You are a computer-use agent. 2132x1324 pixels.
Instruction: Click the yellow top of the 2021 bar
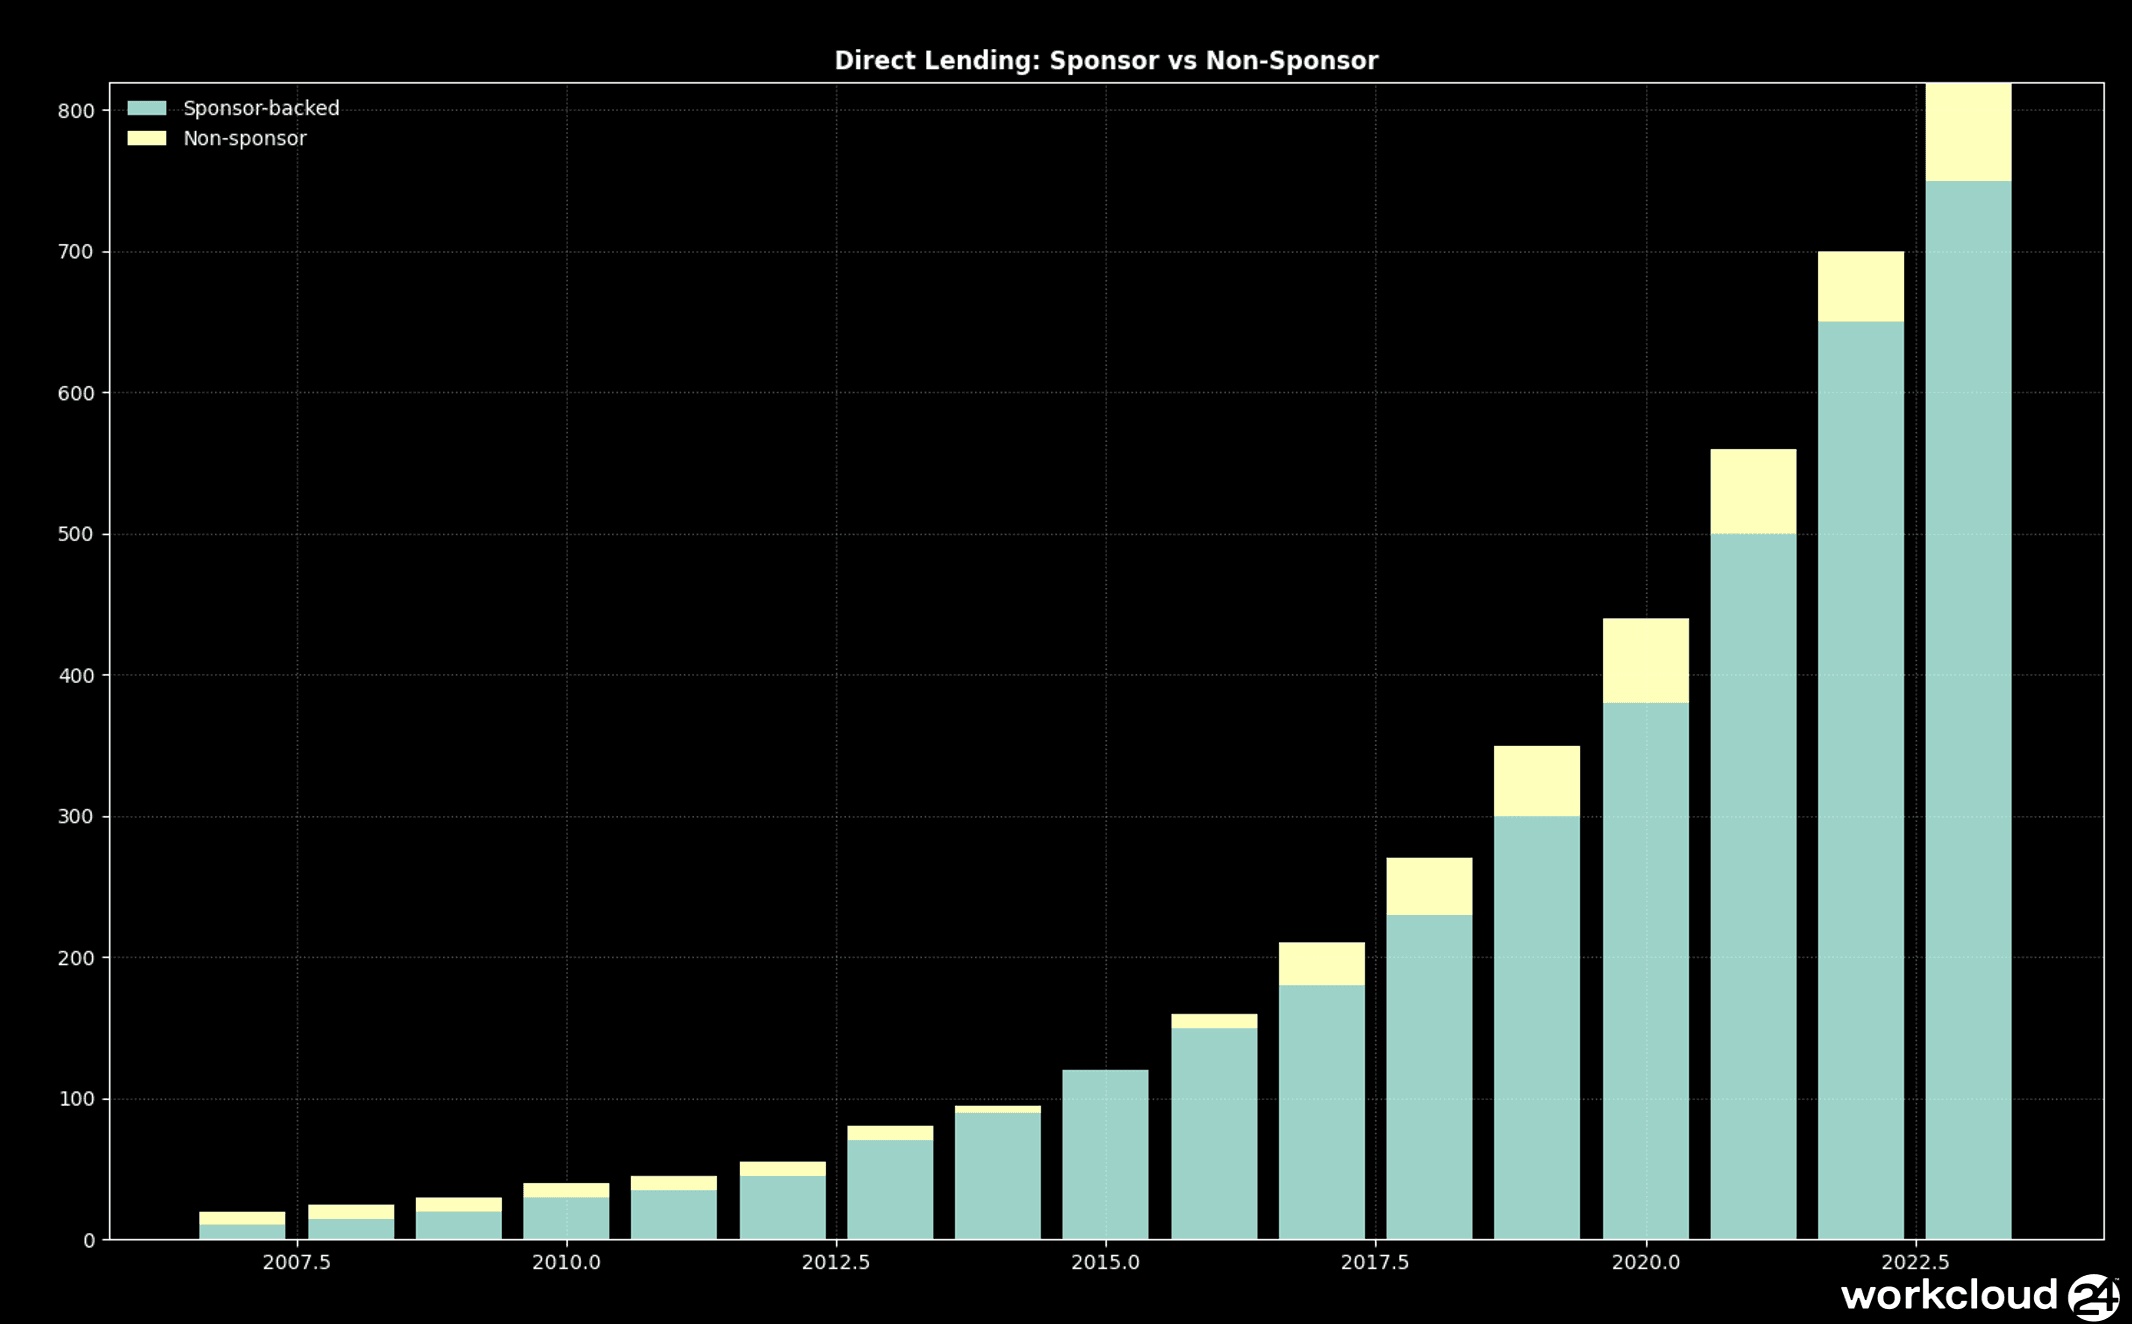(x=1753, y=491)
